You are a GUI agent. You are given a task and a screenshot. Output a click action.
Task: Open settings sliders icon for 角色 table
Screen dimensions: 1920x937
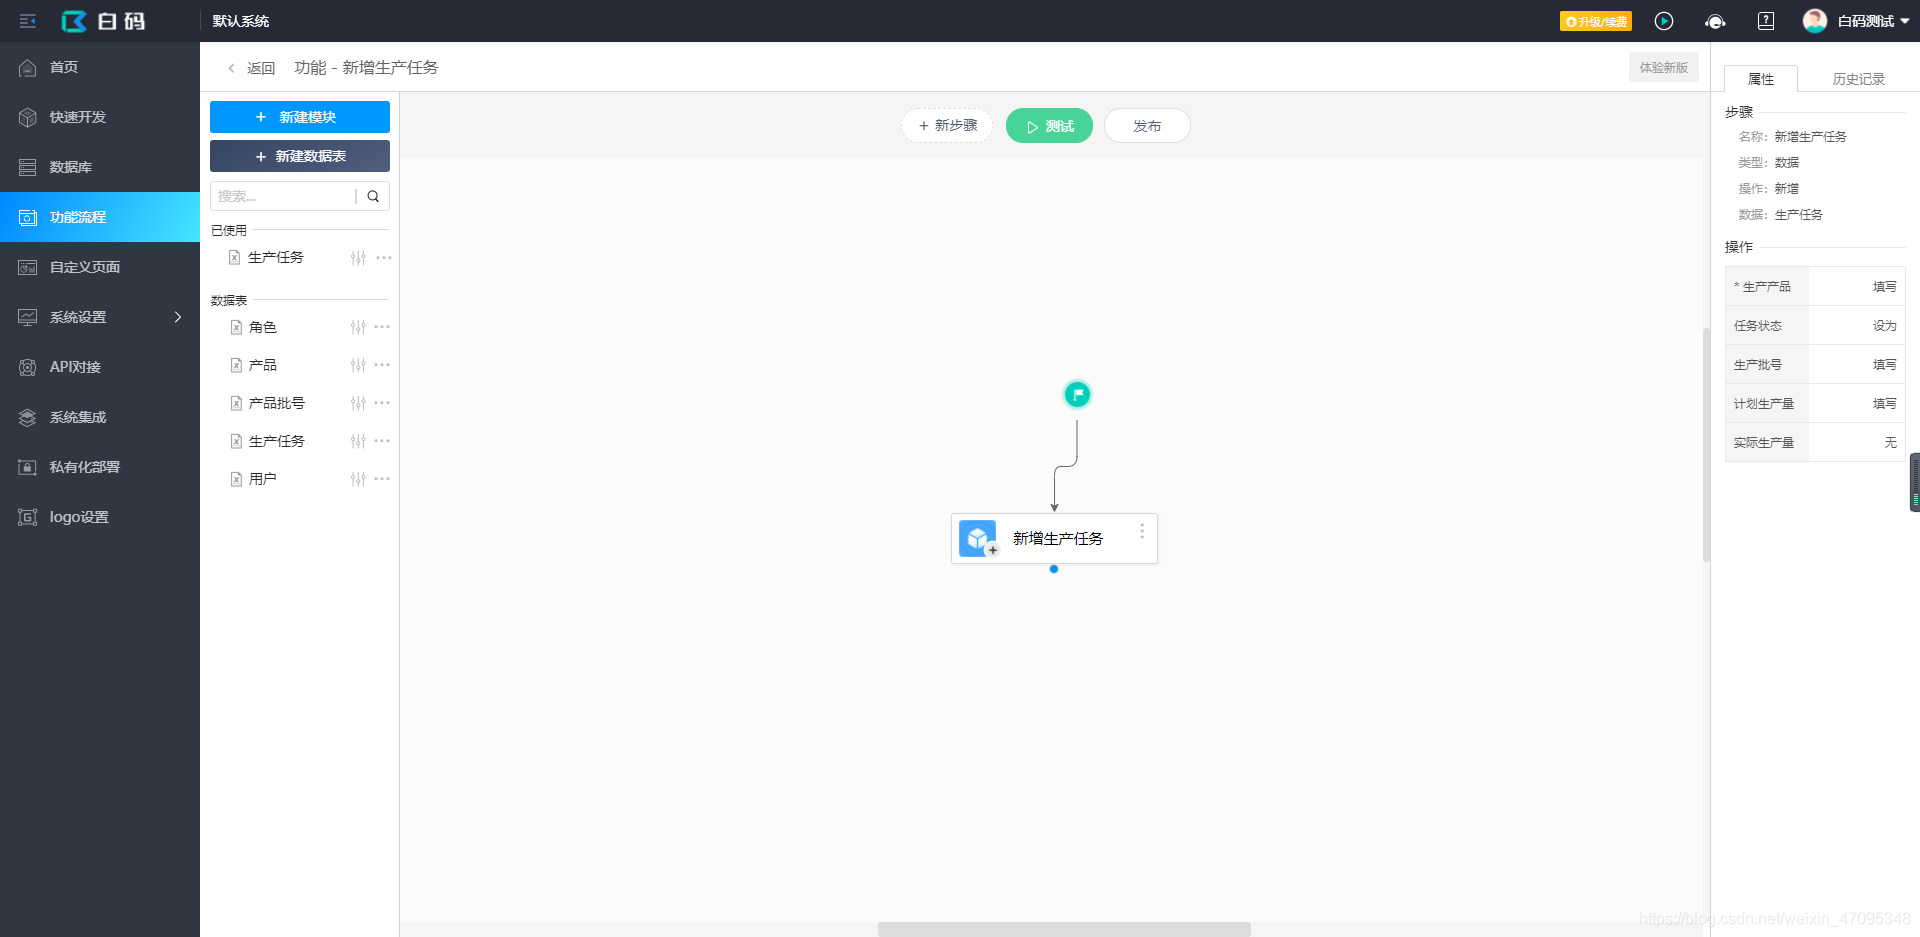point(358,327)
